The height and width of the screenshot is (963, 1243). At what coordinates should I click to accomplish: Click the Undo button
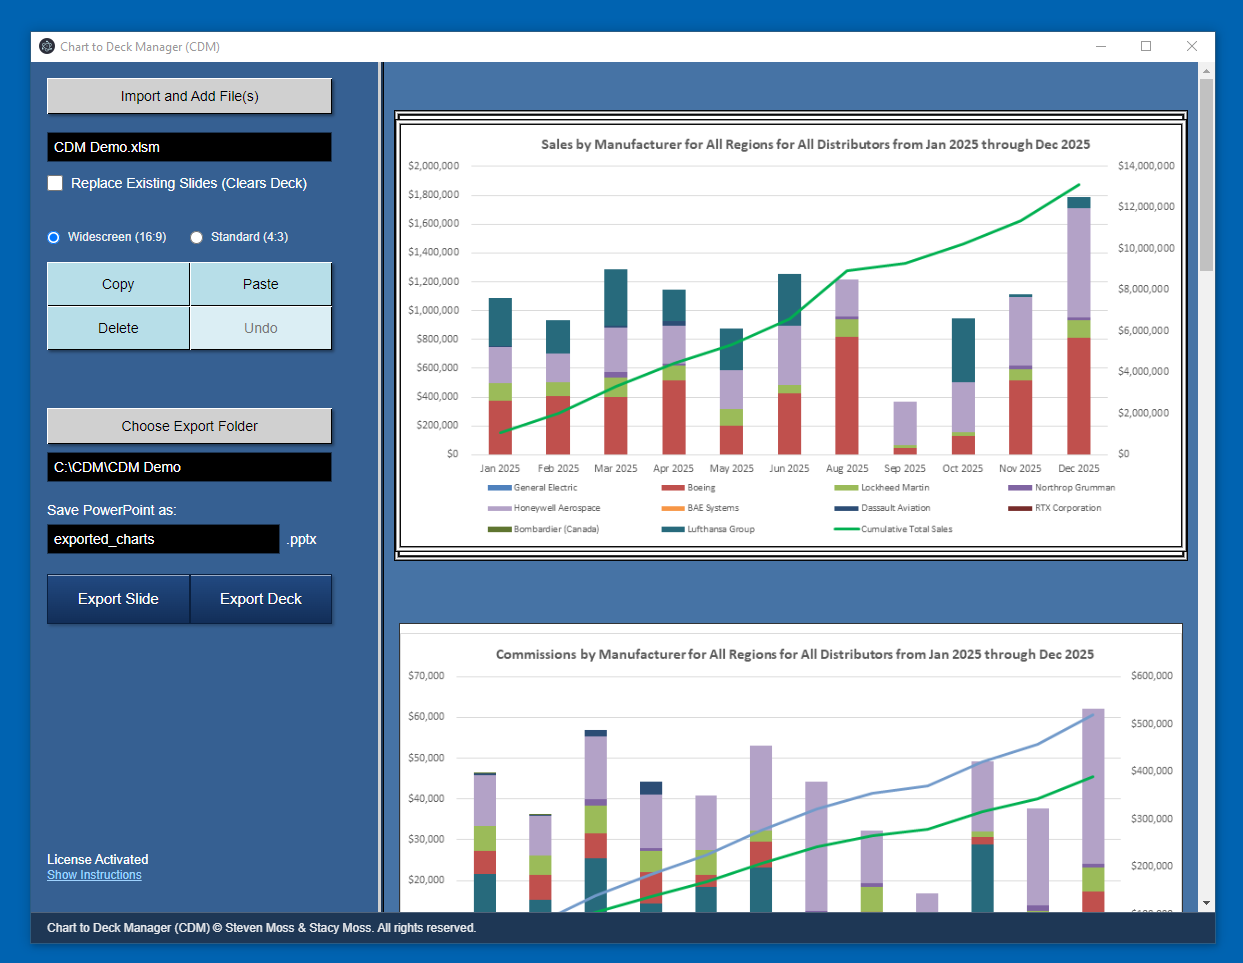(260, 328)
